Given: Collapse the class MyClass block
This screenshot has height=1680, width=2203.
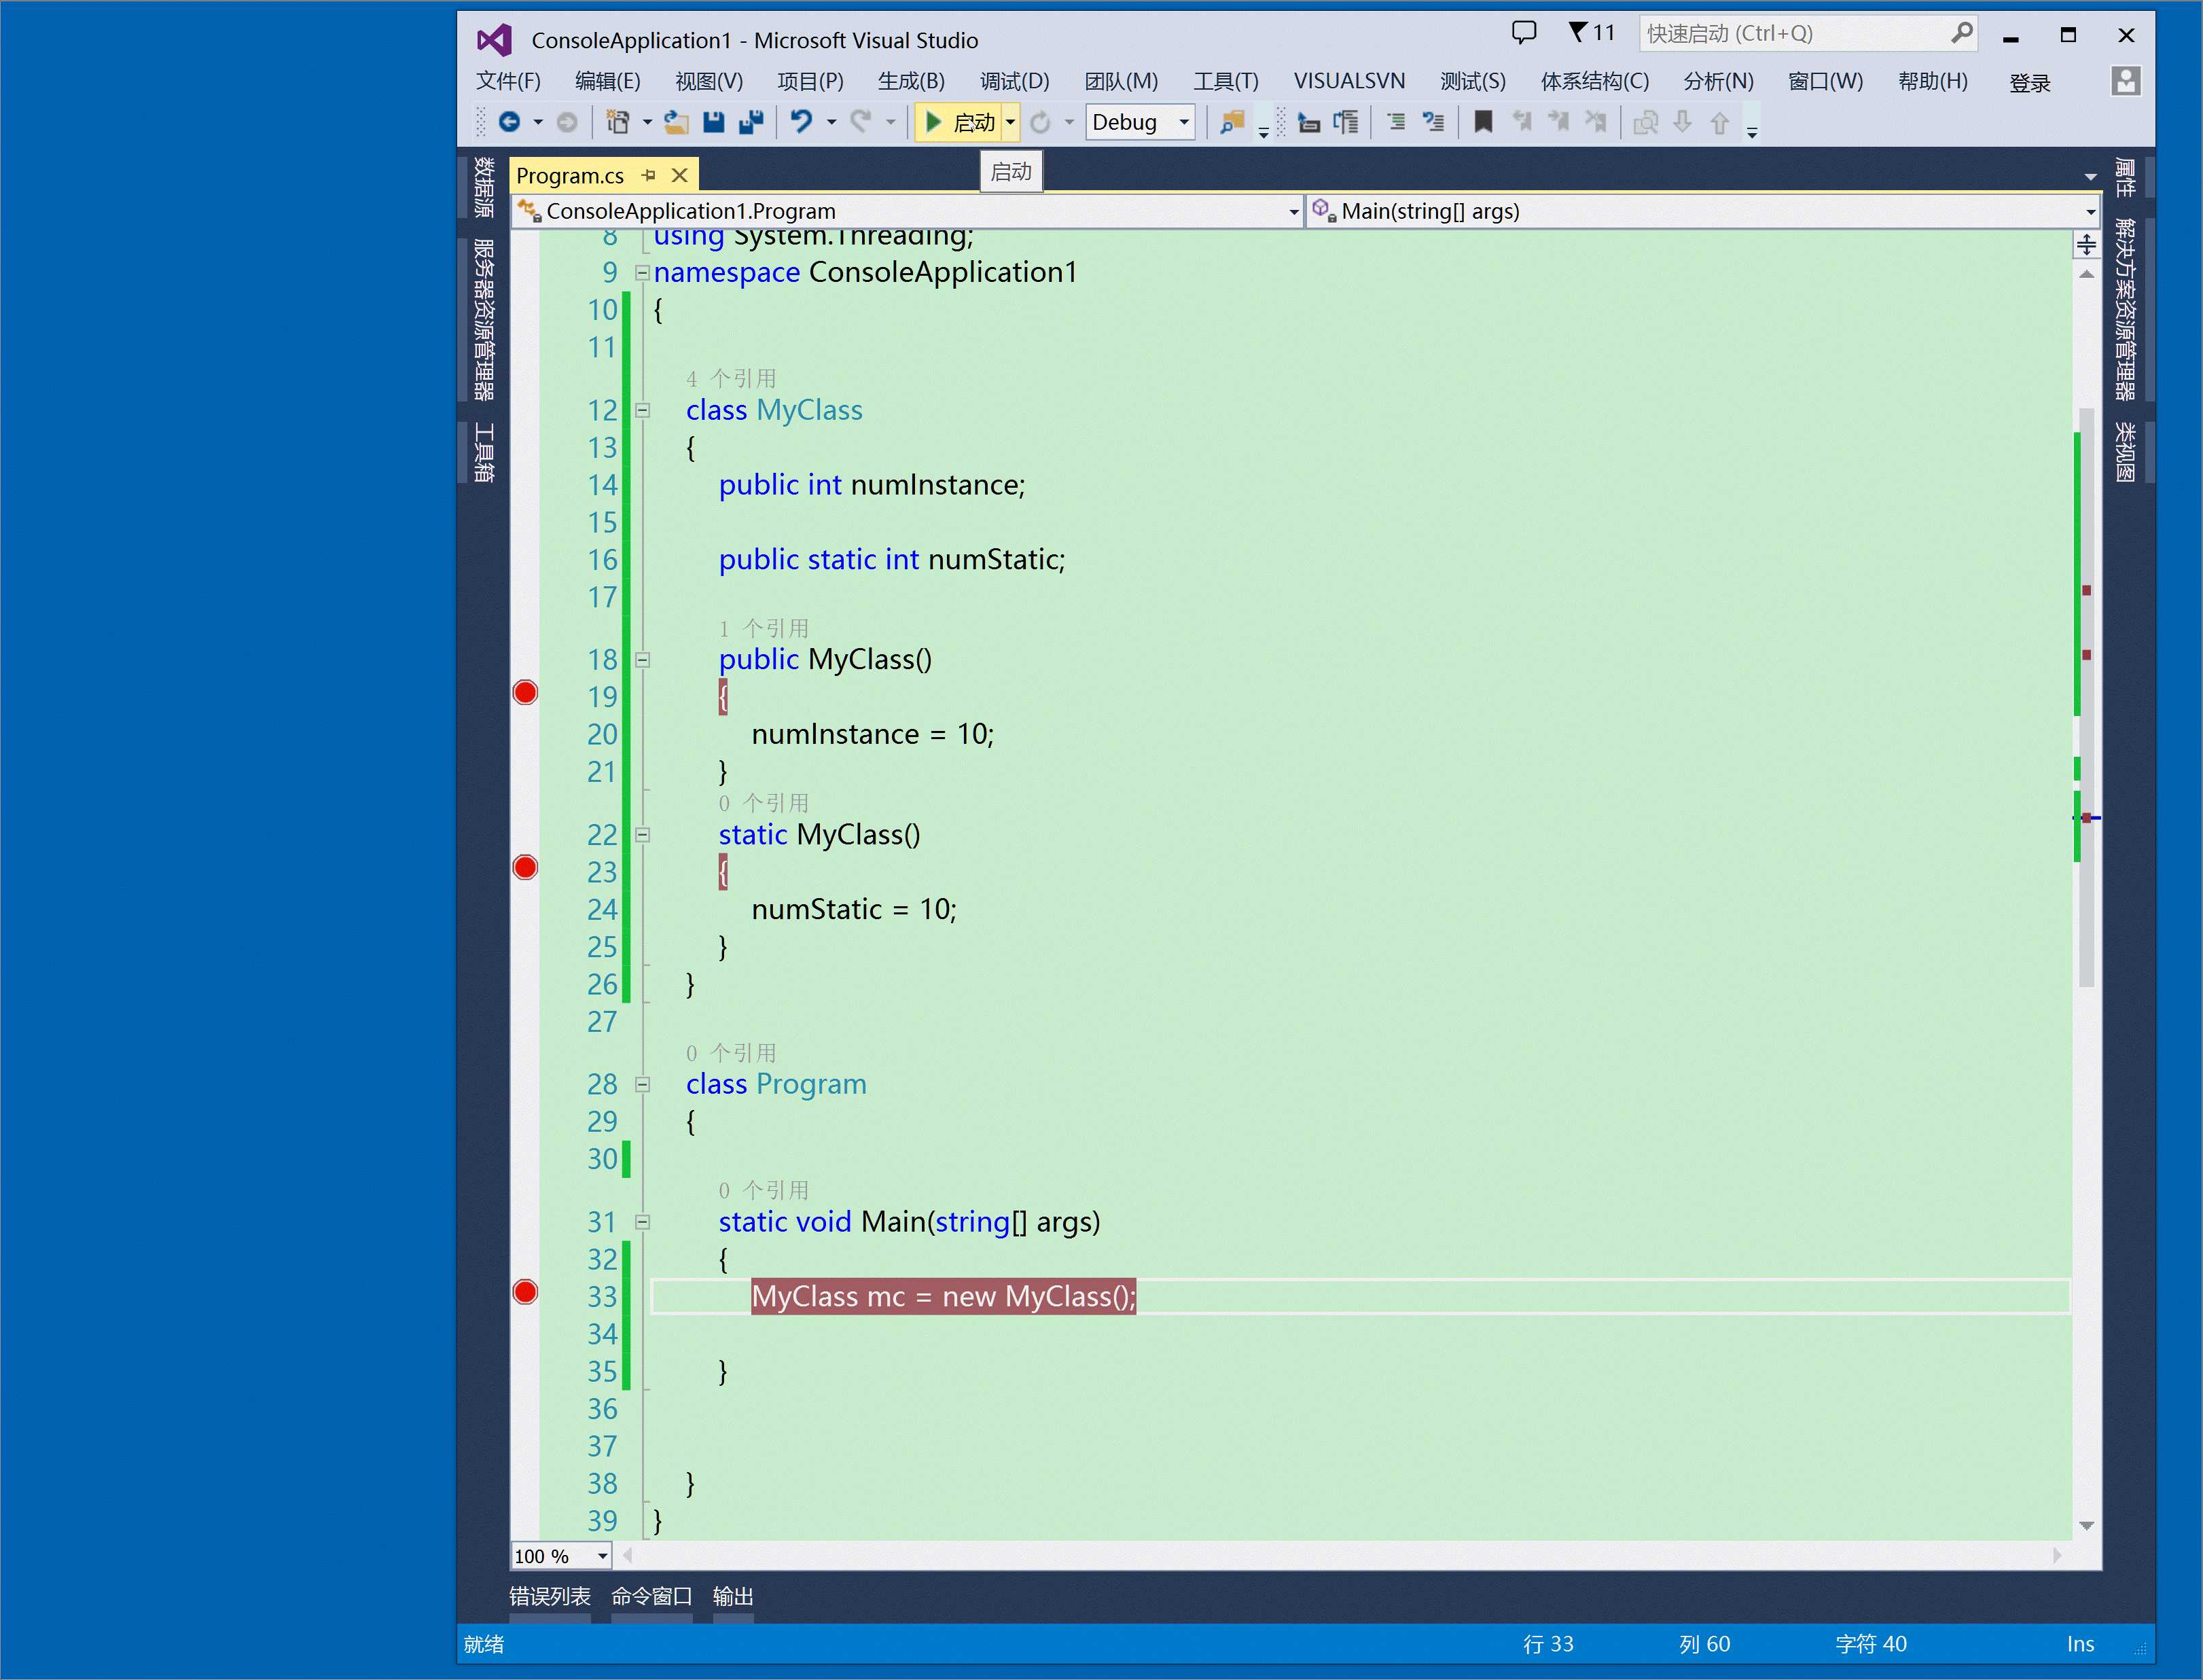Looking at the screenshot, I should [642, 410].
